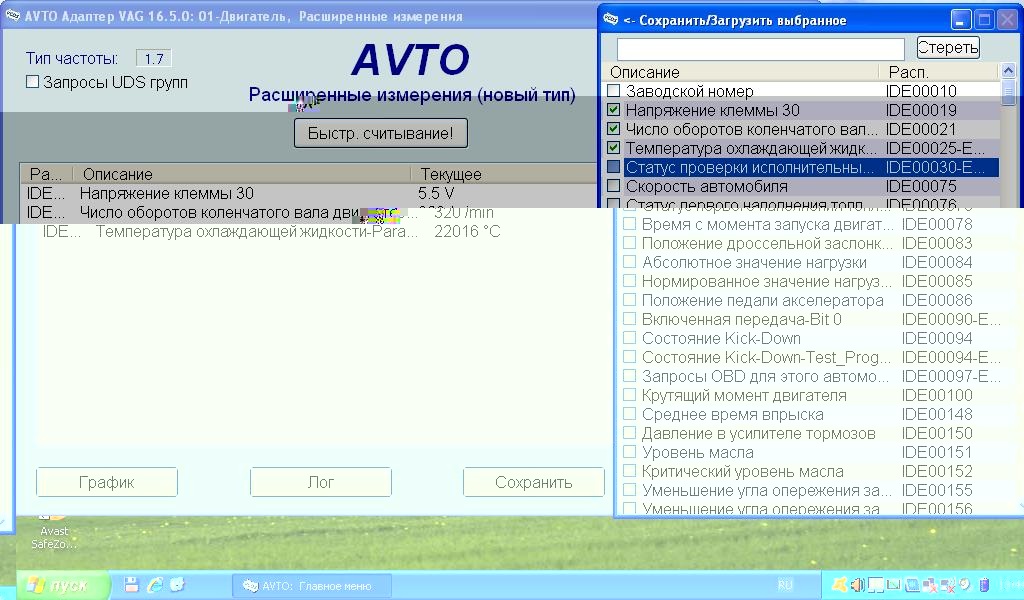This screenshot has width=1024, height=600.
Task: Uncheck the Напряжение клеммы 30 item
Action: click(x=614, y=110)
